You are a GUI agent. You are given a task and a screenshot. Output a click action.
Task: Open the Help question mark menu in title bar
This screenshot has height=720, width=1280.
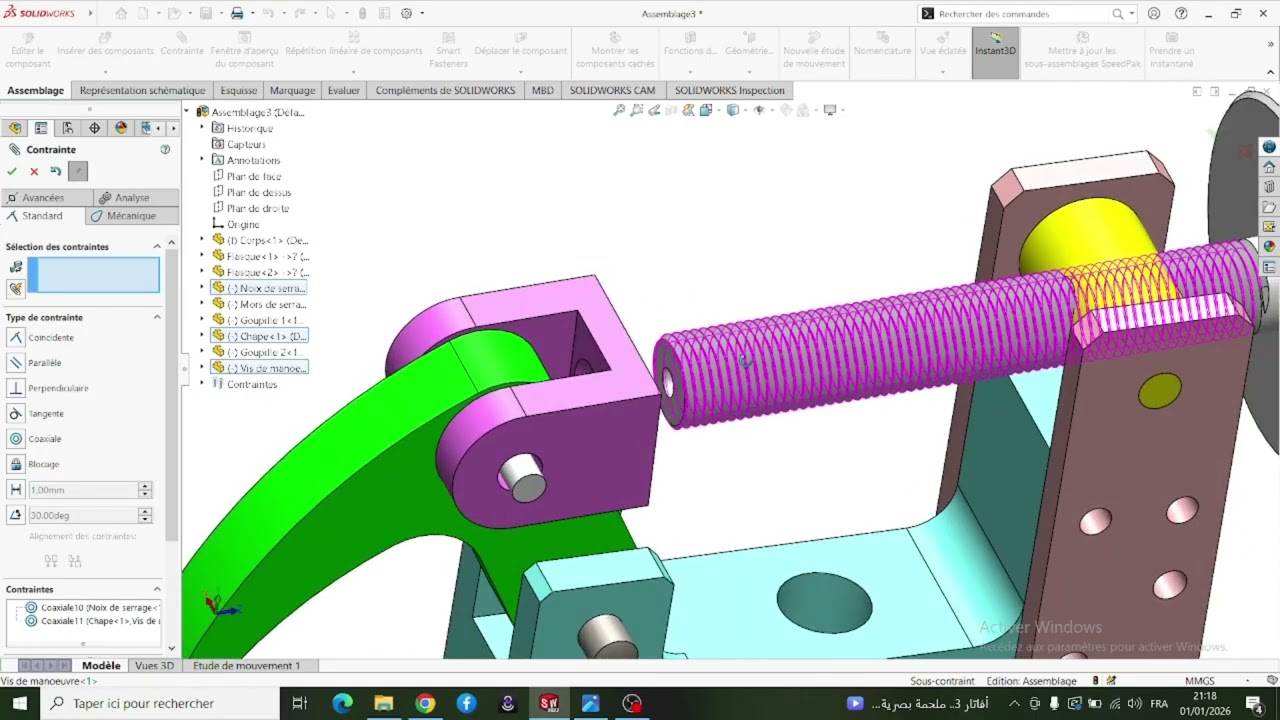coord(1181,14)
